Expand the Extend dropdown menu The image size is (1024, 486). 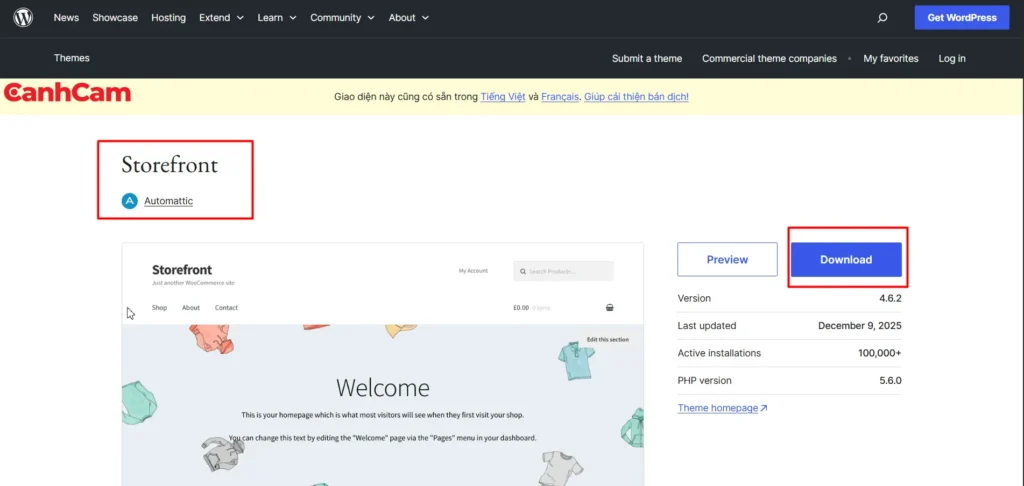click(x=221, y=18)
